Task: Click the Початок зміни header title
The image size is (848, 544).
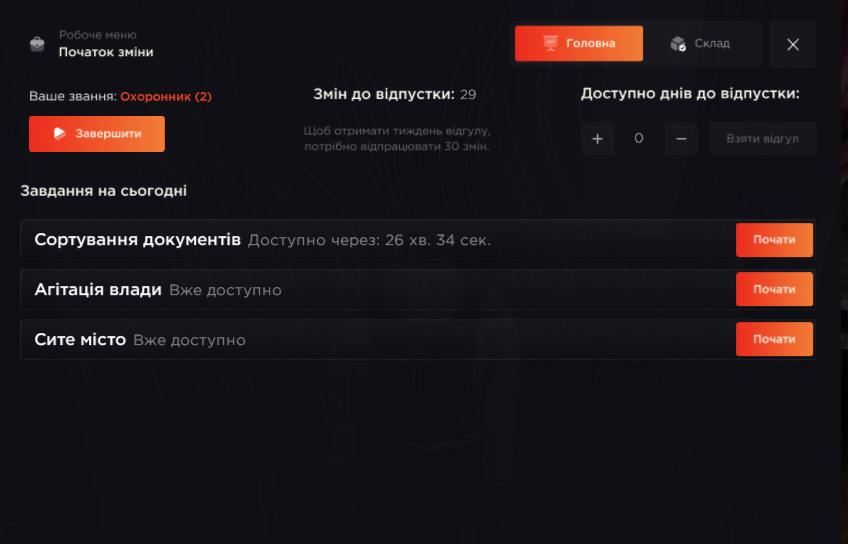Action: point(106,52)
